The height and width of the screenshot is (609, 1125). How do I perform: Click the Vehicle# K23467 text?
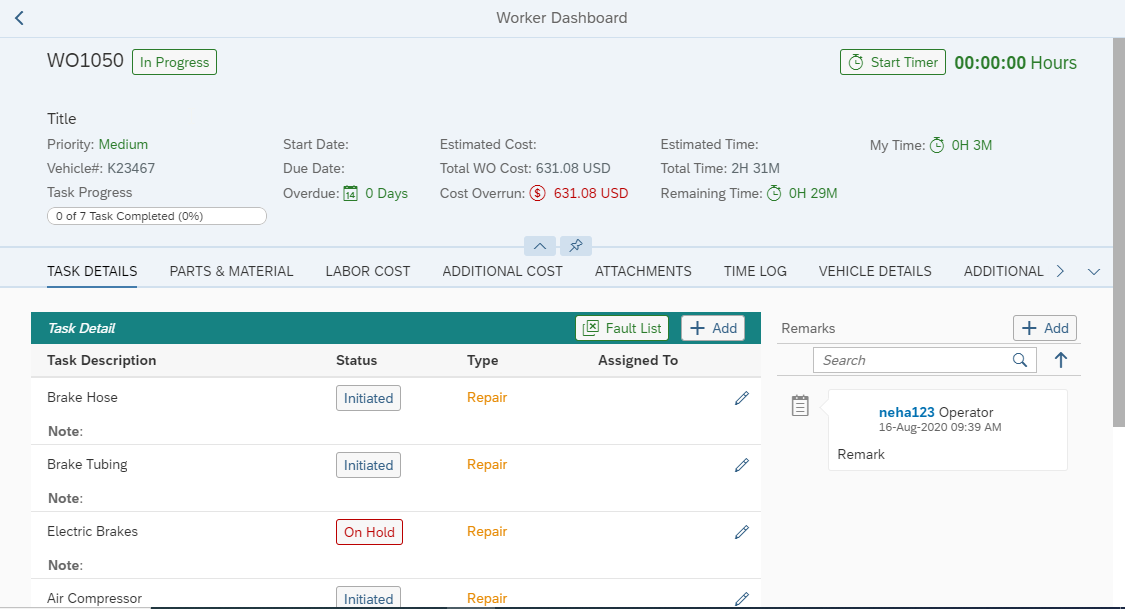click(x=100, y=169)
